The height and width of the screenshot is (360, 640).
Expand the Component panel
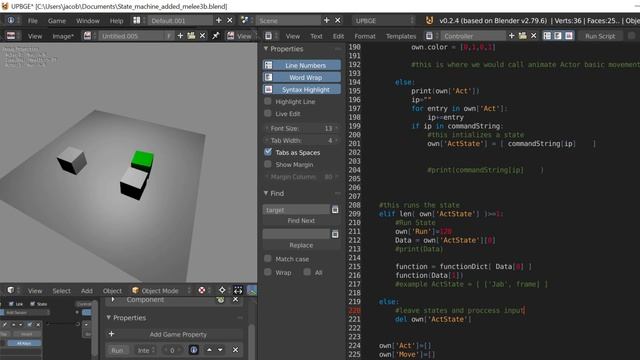[113, 300]
